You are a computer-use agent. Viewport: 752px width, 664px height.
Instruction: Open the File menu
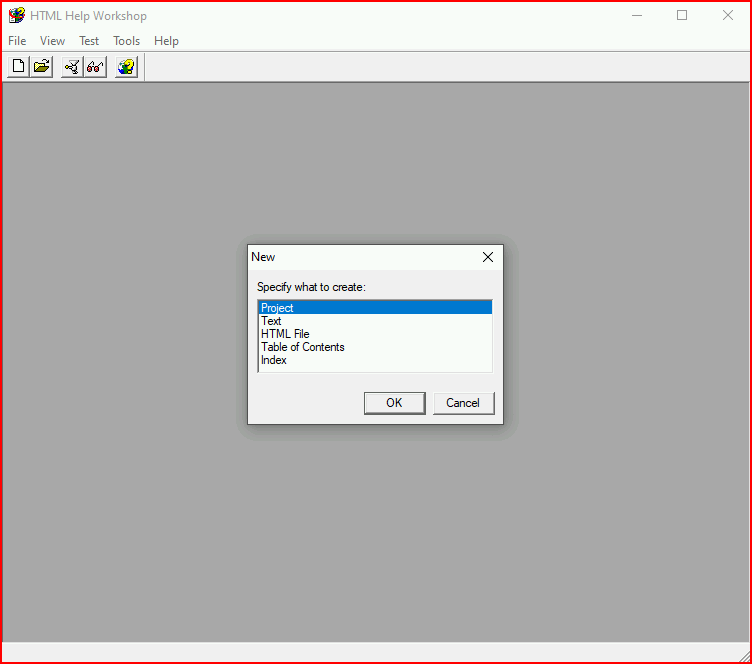point(17,41)
